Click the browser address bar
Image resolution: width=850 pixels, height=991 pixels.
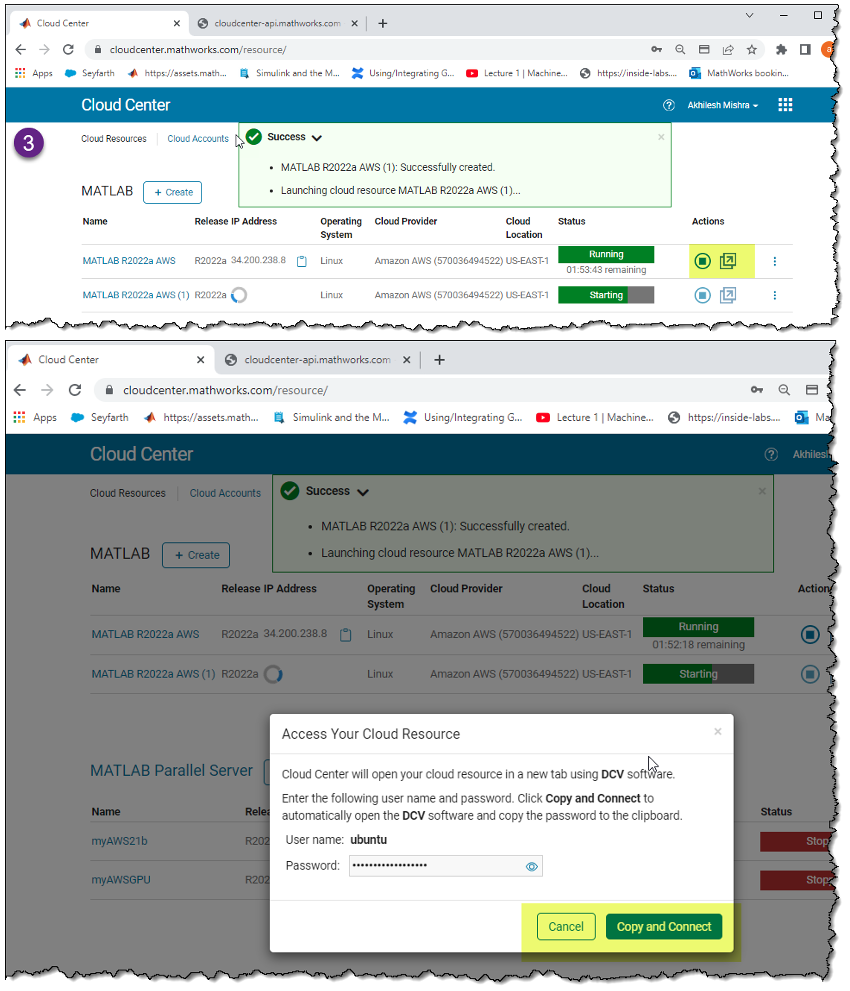point(300,47)
